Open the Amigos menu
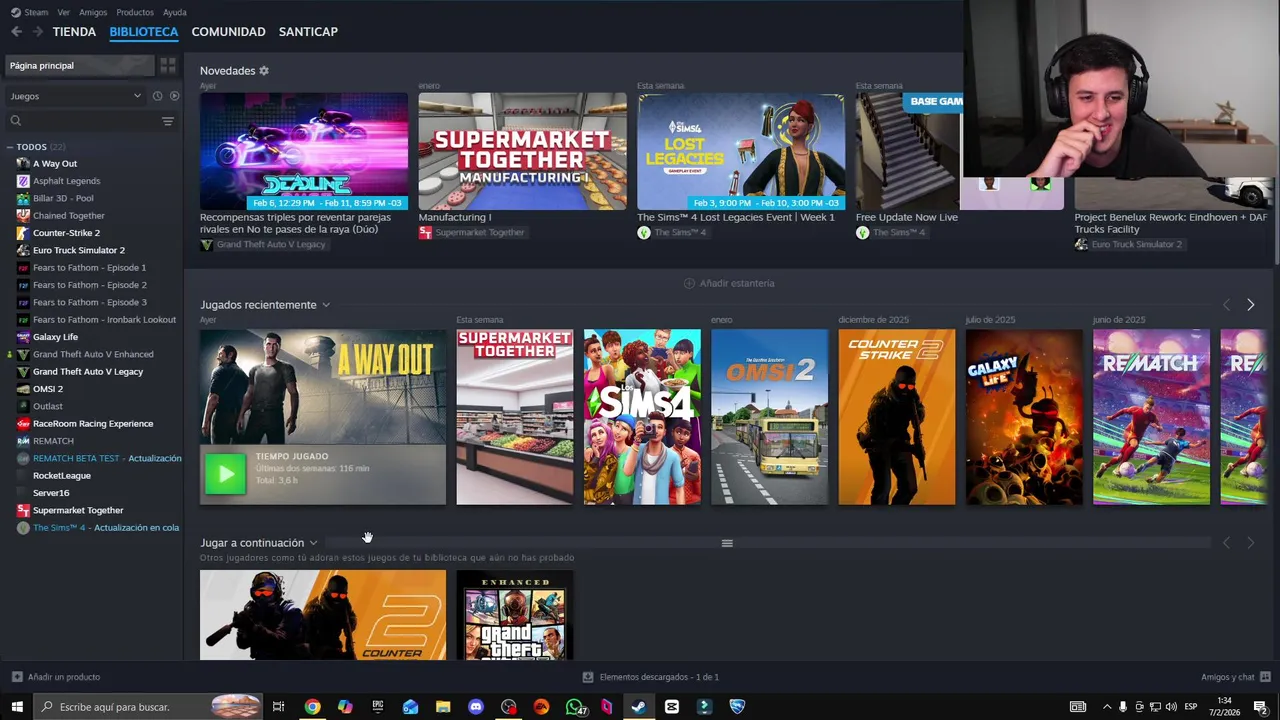This screenshot has height=720, width=1280. 93,12
